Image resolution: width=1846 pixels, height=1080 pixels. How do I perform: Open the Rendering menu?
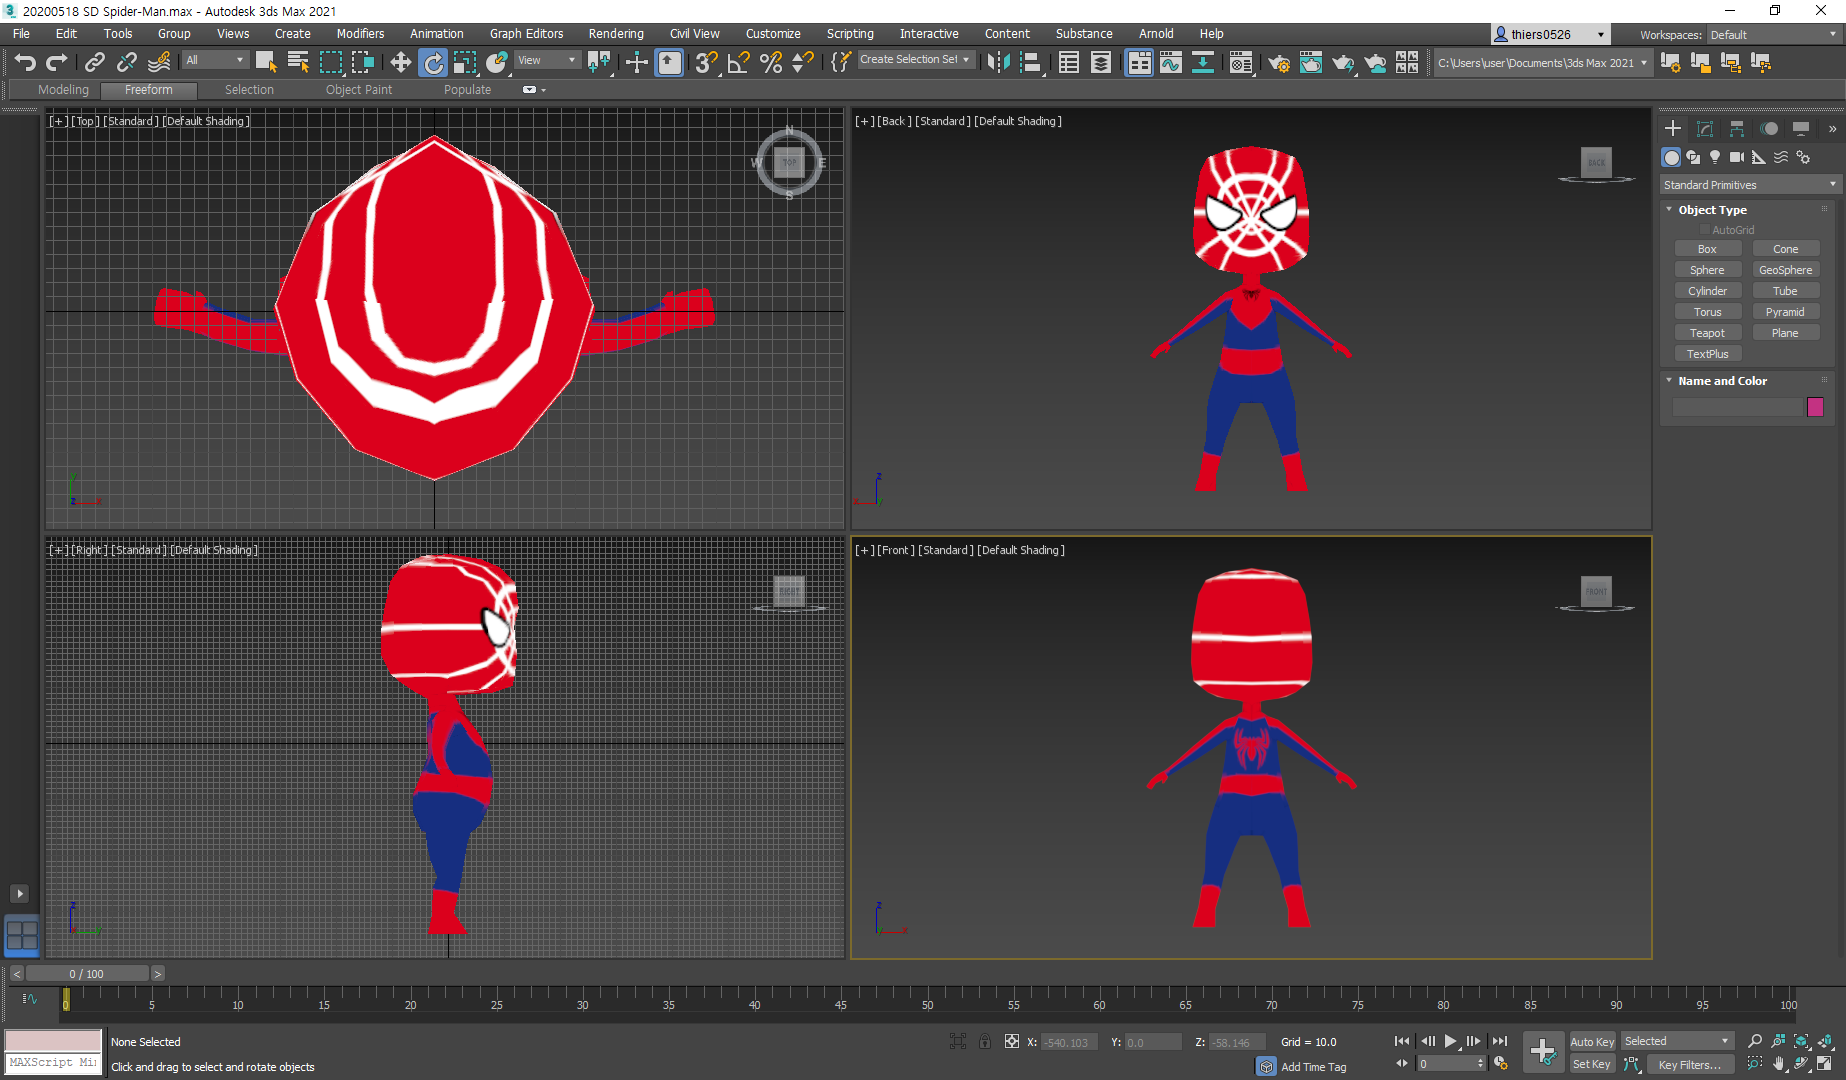[615, 34]
